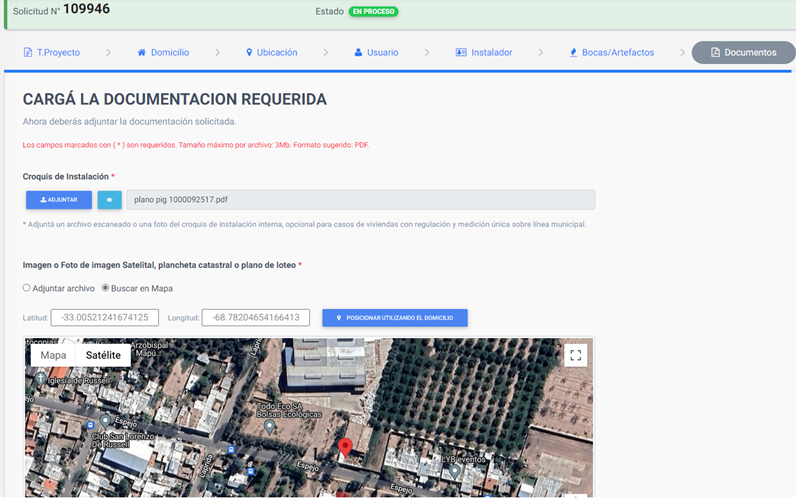
Task: Open the Bocas/Artefactos step
Action: pos(611,52)
